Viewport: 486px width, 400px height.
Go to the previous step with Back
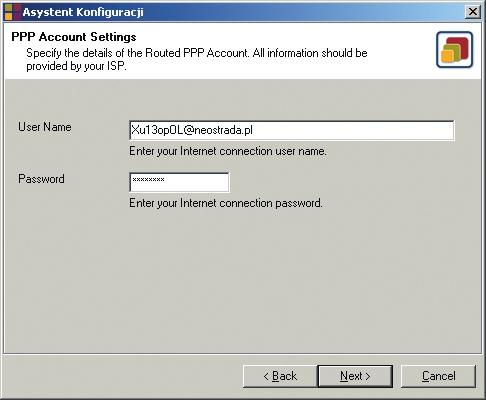point(280,376)
